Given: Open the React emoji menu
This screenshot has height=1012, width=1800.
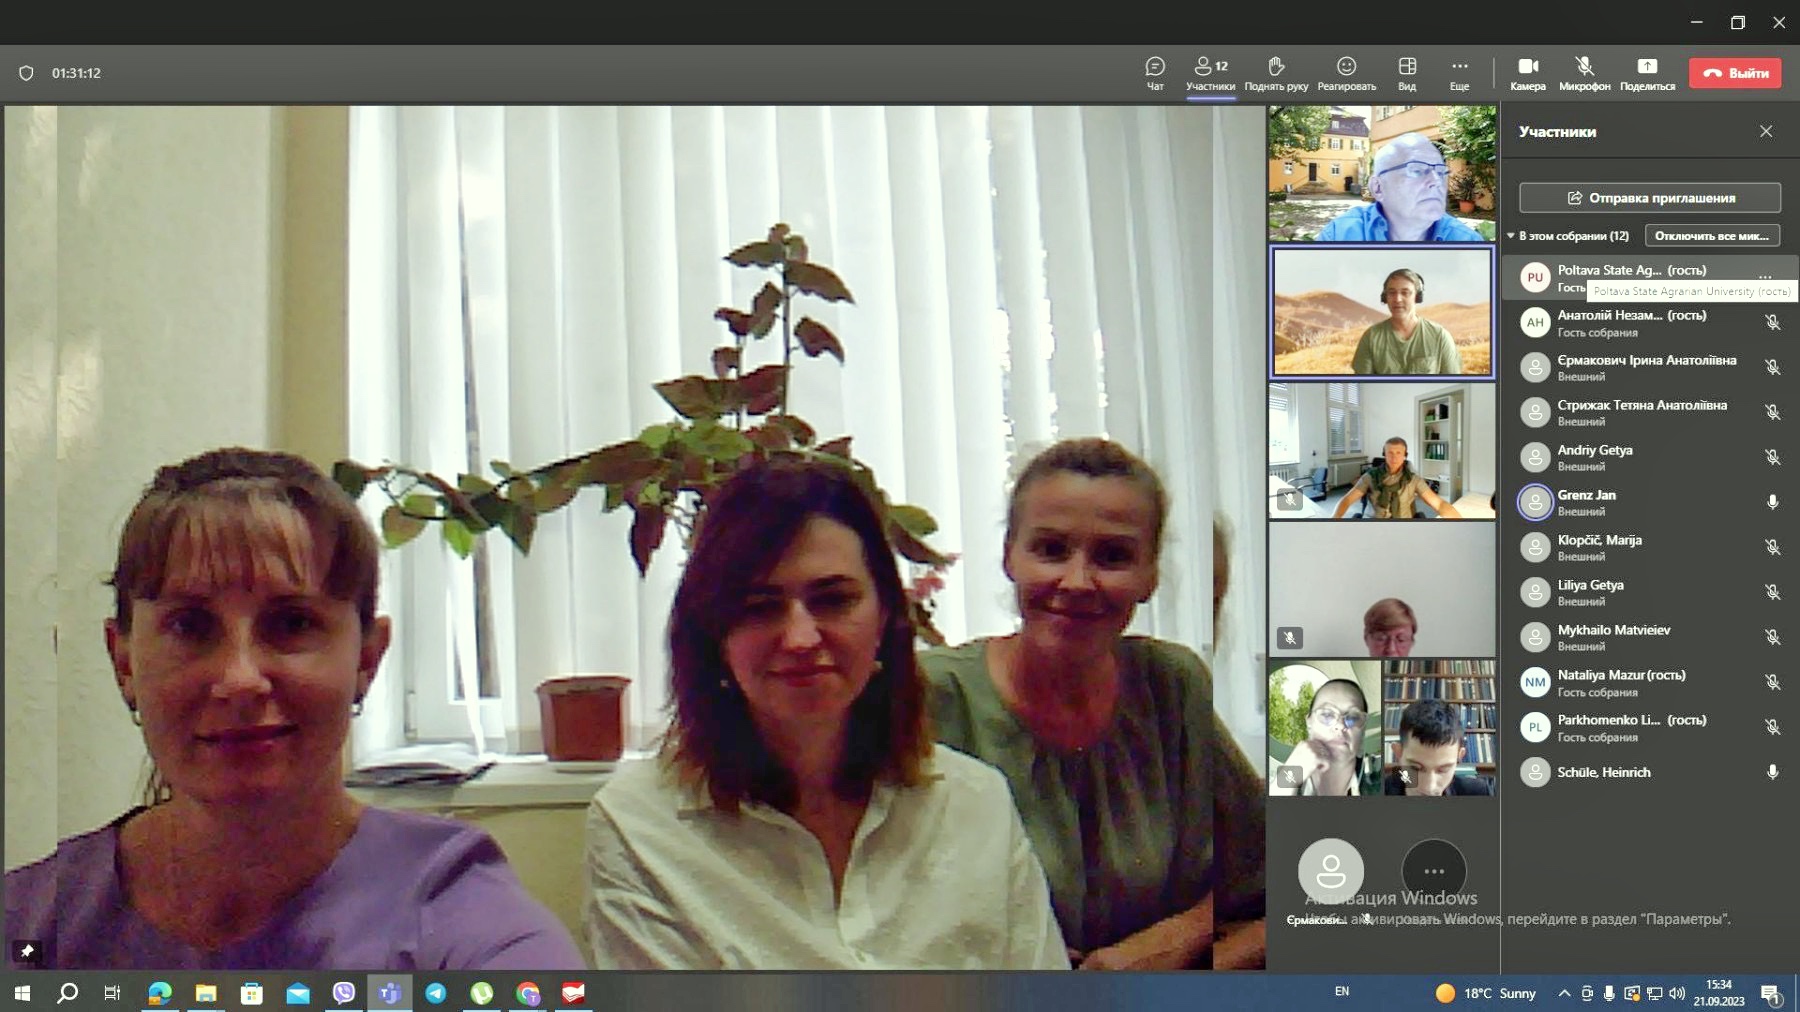Looking at the screenshot, I should click(1346, 73).
